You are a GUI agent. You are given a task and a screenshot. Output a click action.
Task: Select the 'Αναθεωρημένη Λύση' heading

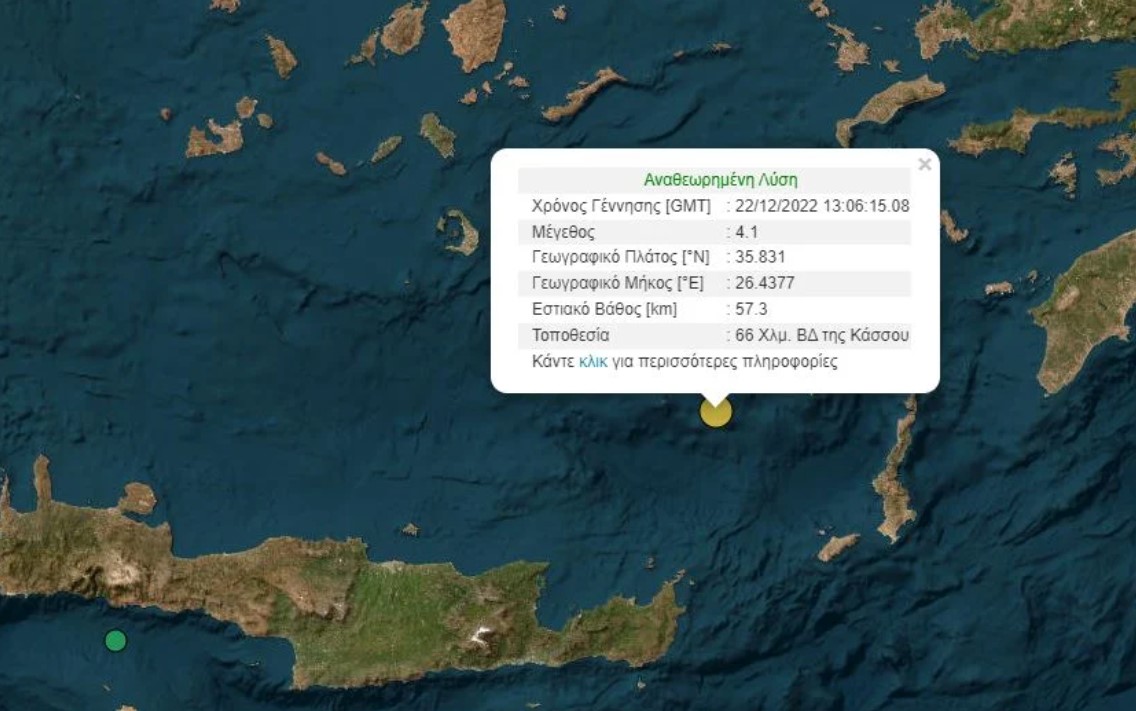pos(720,179)
